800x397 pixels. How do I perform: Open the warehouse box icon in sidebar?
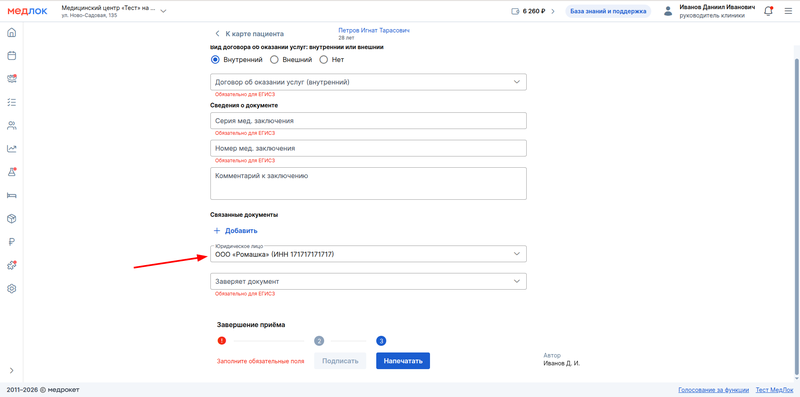click(x=12, y=218)
